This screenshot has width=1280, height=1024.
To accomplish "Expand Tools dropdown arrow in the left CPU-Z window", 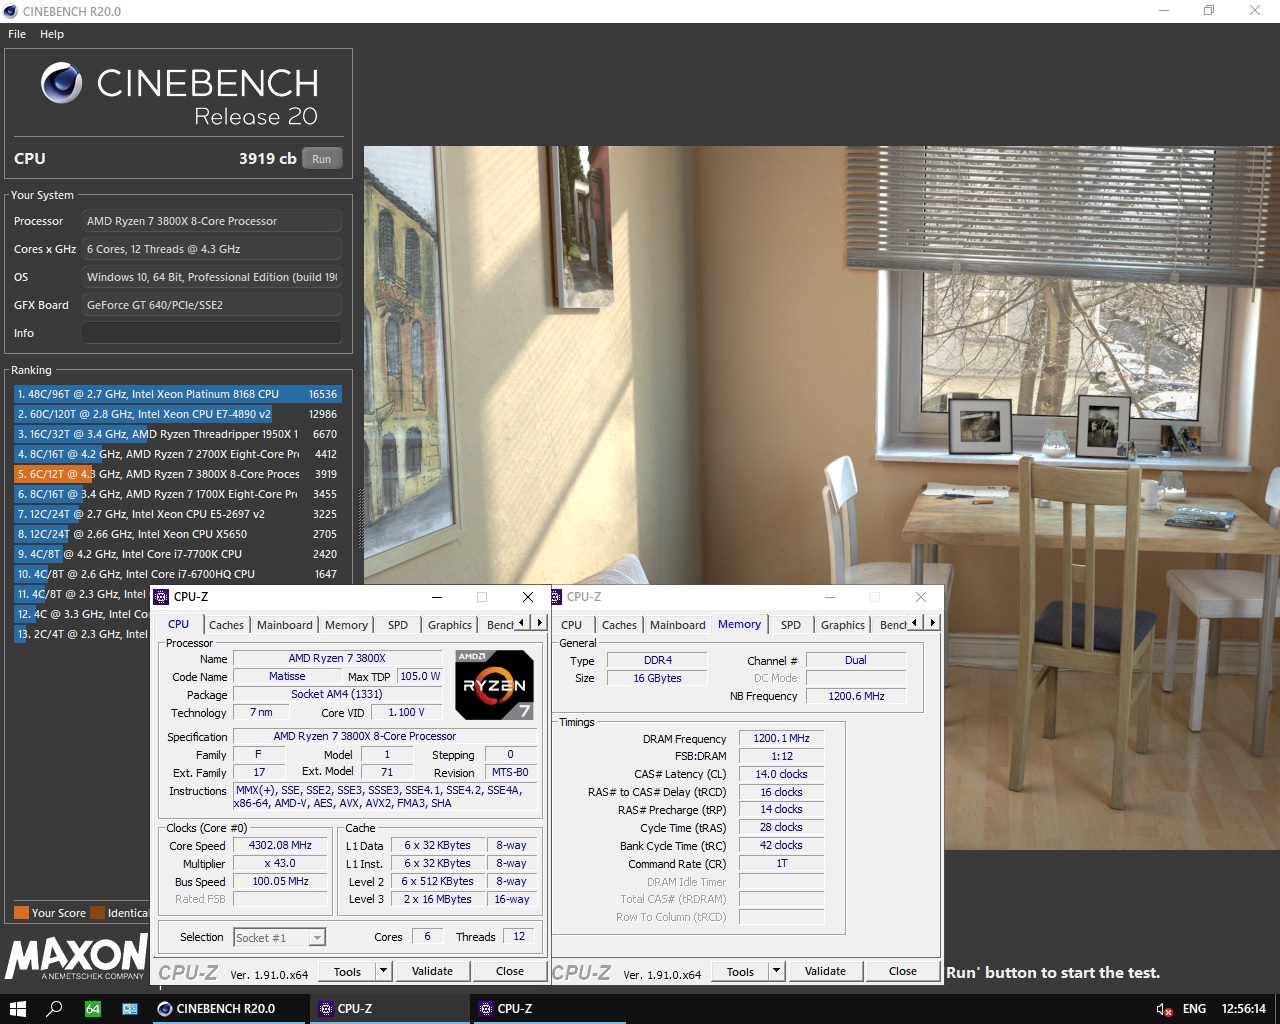I will (383, 971).
